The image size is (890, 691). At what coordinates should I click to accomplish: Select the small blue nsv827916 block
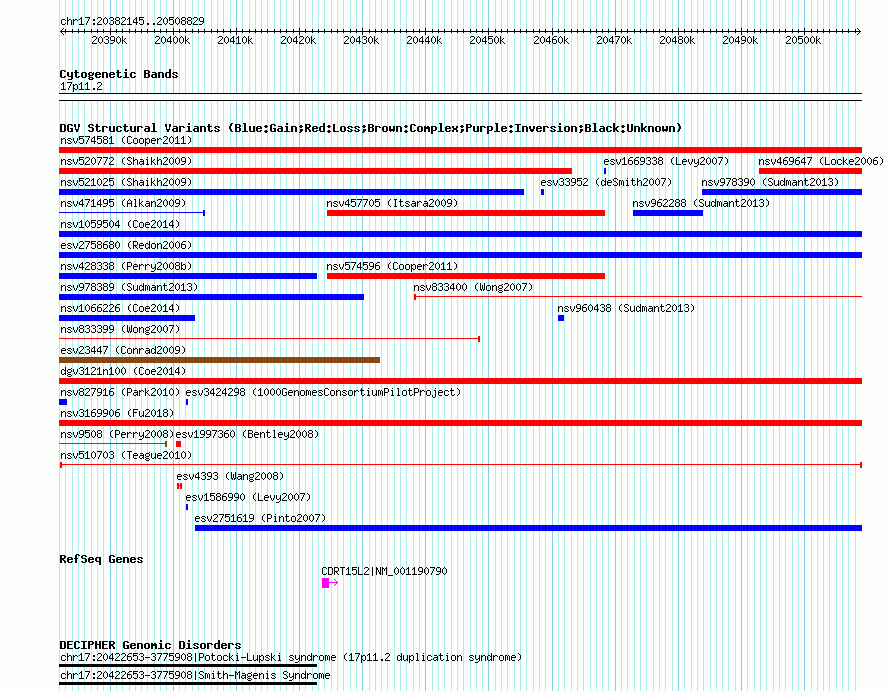63,402
